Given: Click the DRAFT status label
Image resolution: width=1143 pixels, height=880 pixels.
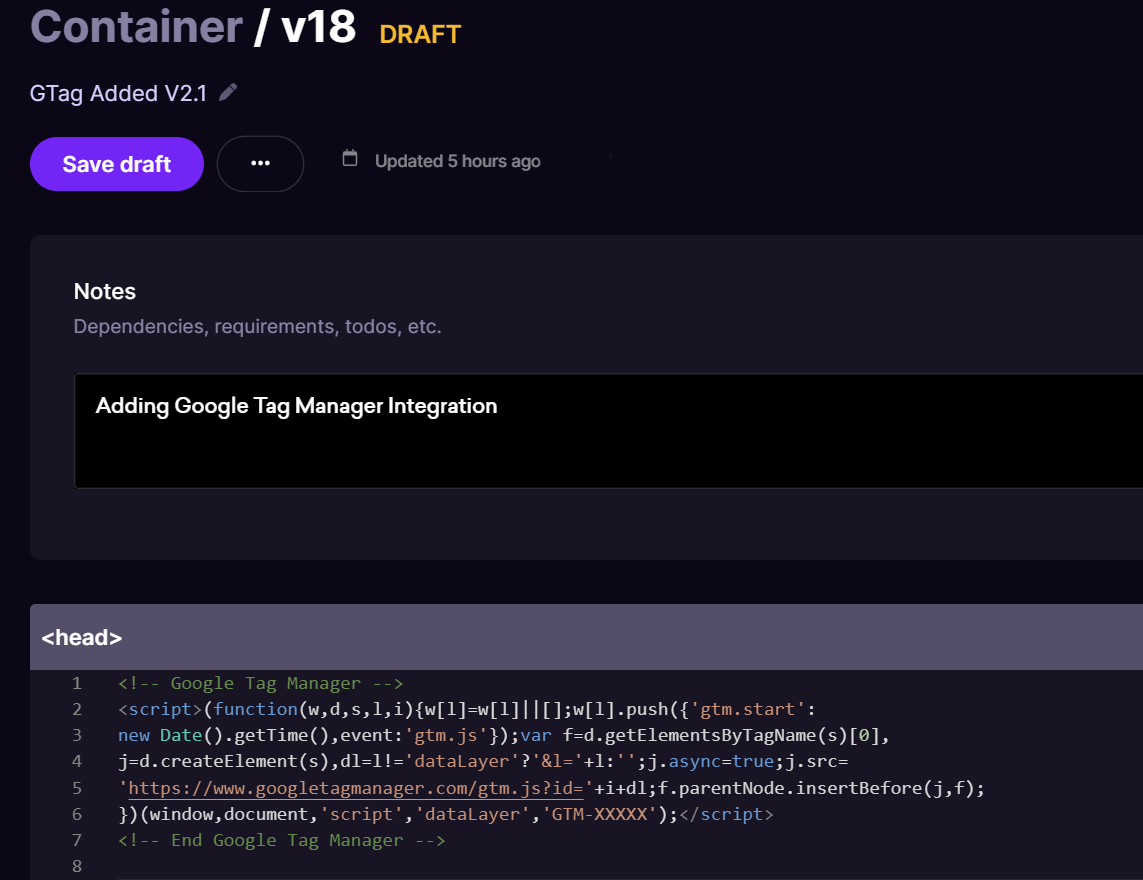Looking at the screenshot, I should click(x=420, y=34).
